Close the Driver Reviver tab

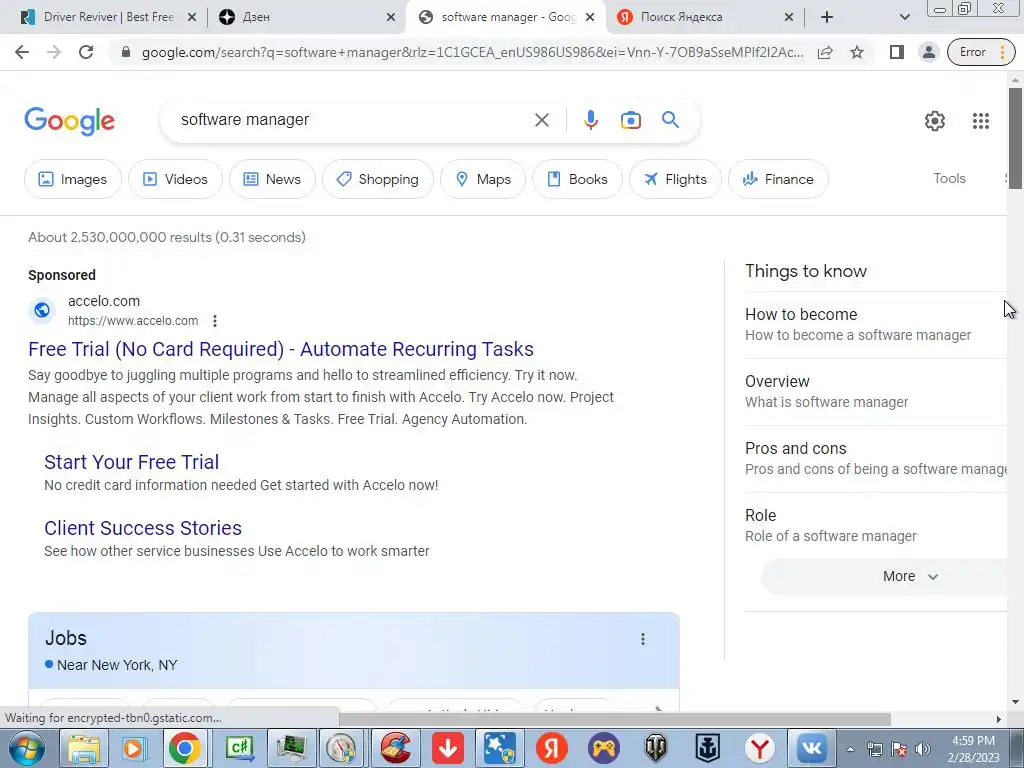coord(191,18)
